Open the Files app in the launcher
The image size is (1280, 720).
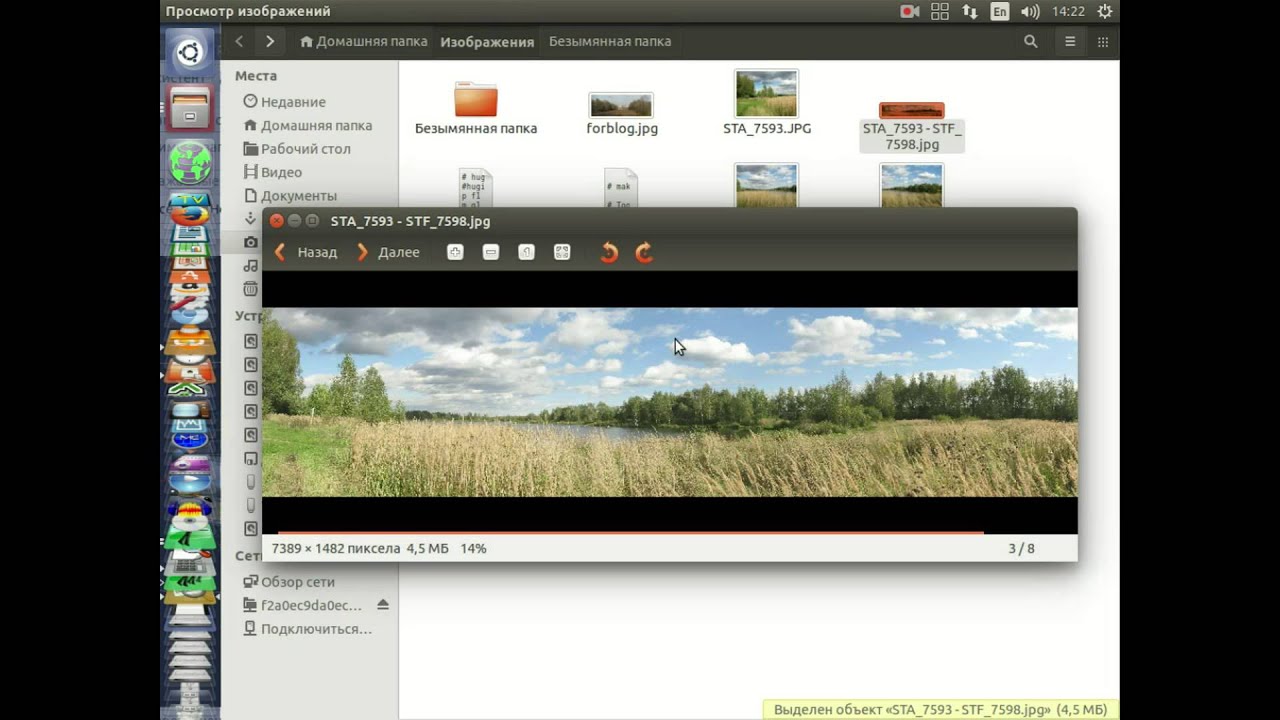click(189, 108)
